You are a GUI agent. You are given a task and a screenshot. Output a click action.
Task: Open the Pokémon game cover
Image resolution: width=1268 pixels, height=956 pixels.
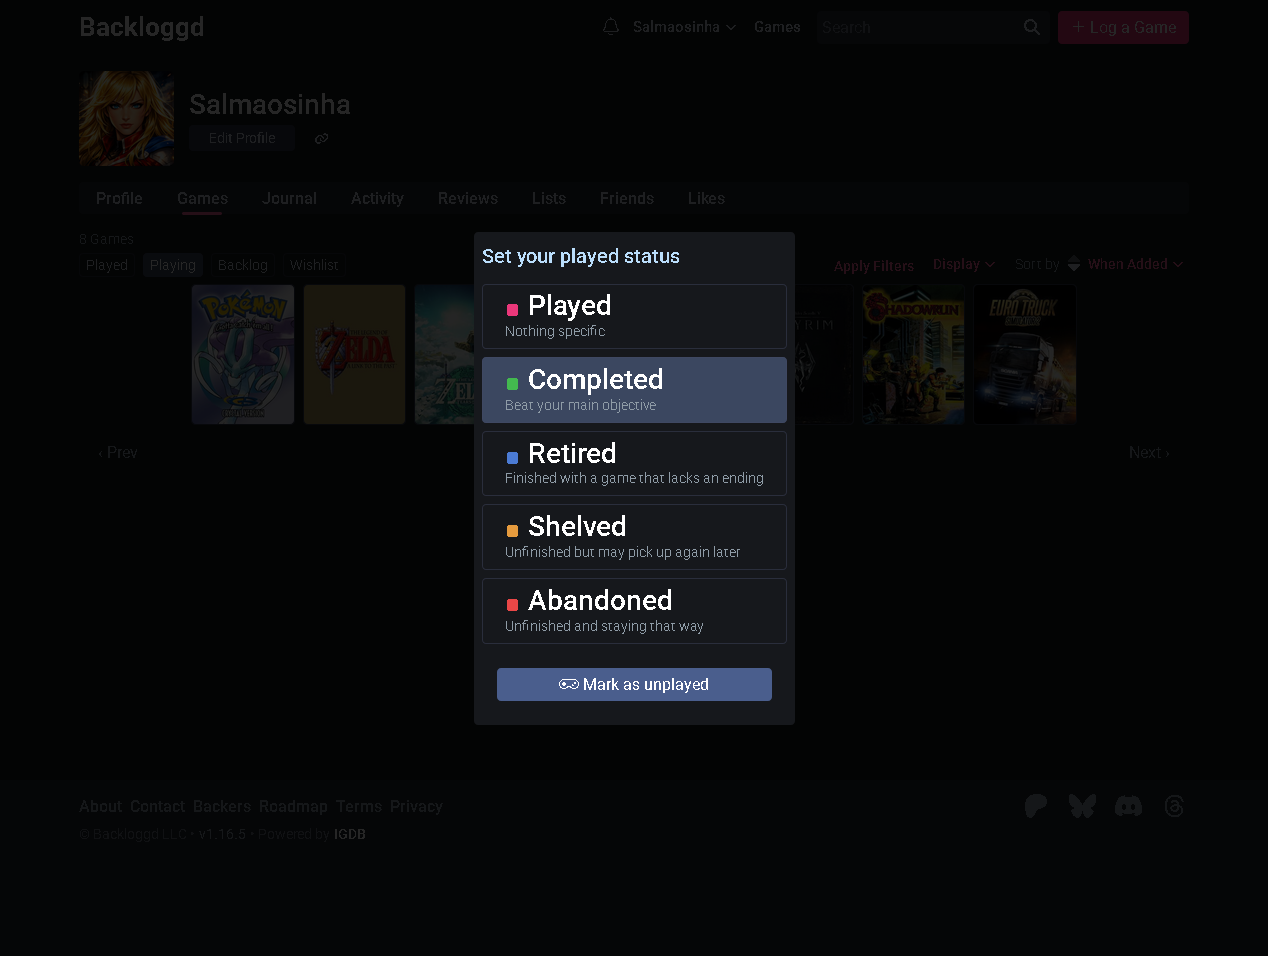pos(243,354)
